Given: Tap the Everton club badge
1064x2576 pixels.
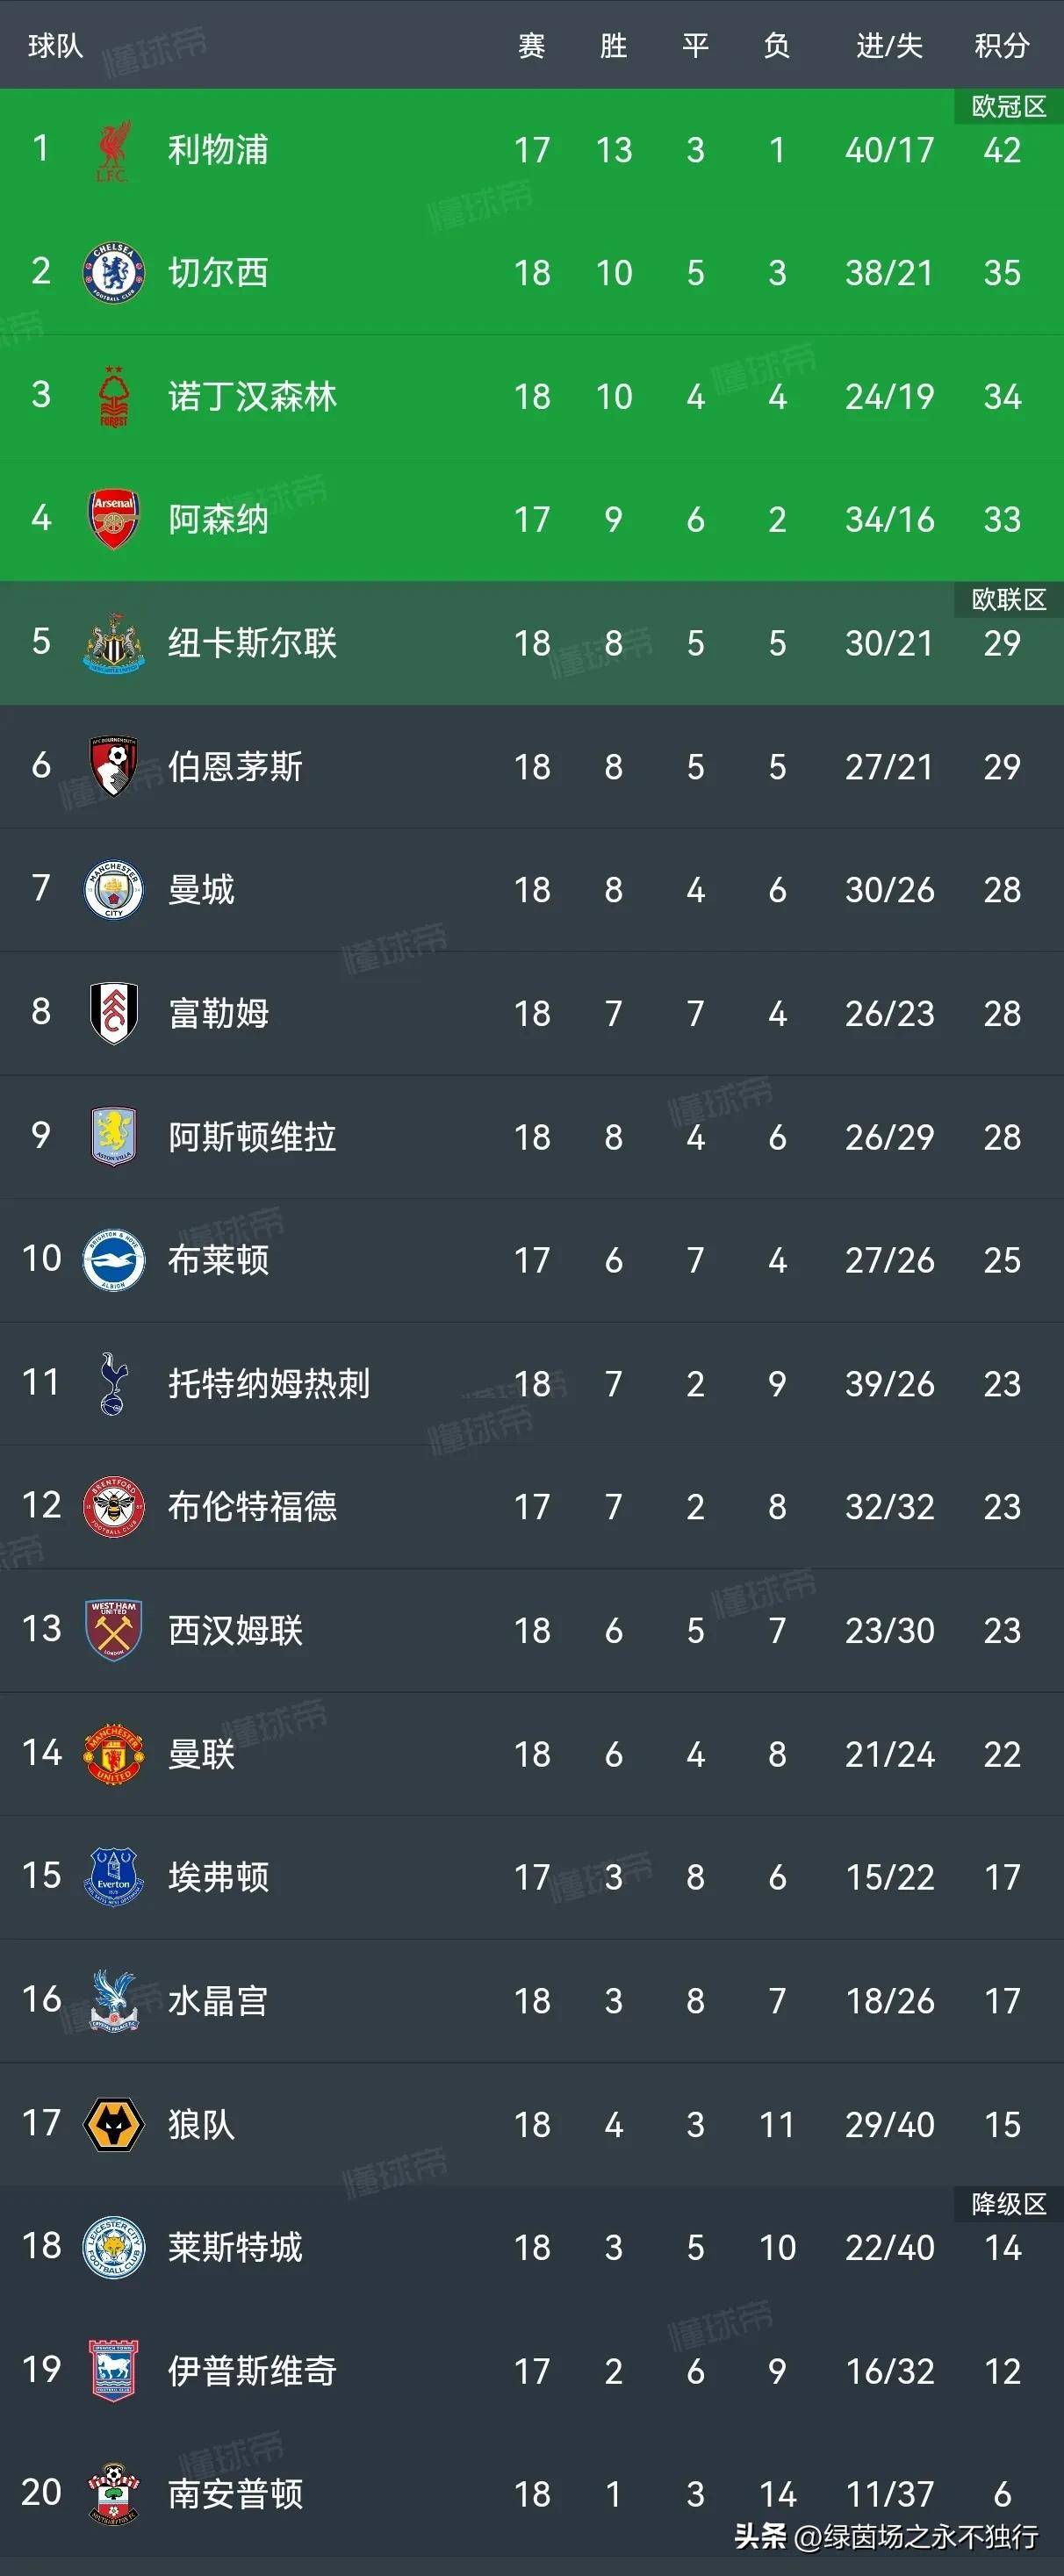Looking at the screenshot, I should pos(113,1877).
